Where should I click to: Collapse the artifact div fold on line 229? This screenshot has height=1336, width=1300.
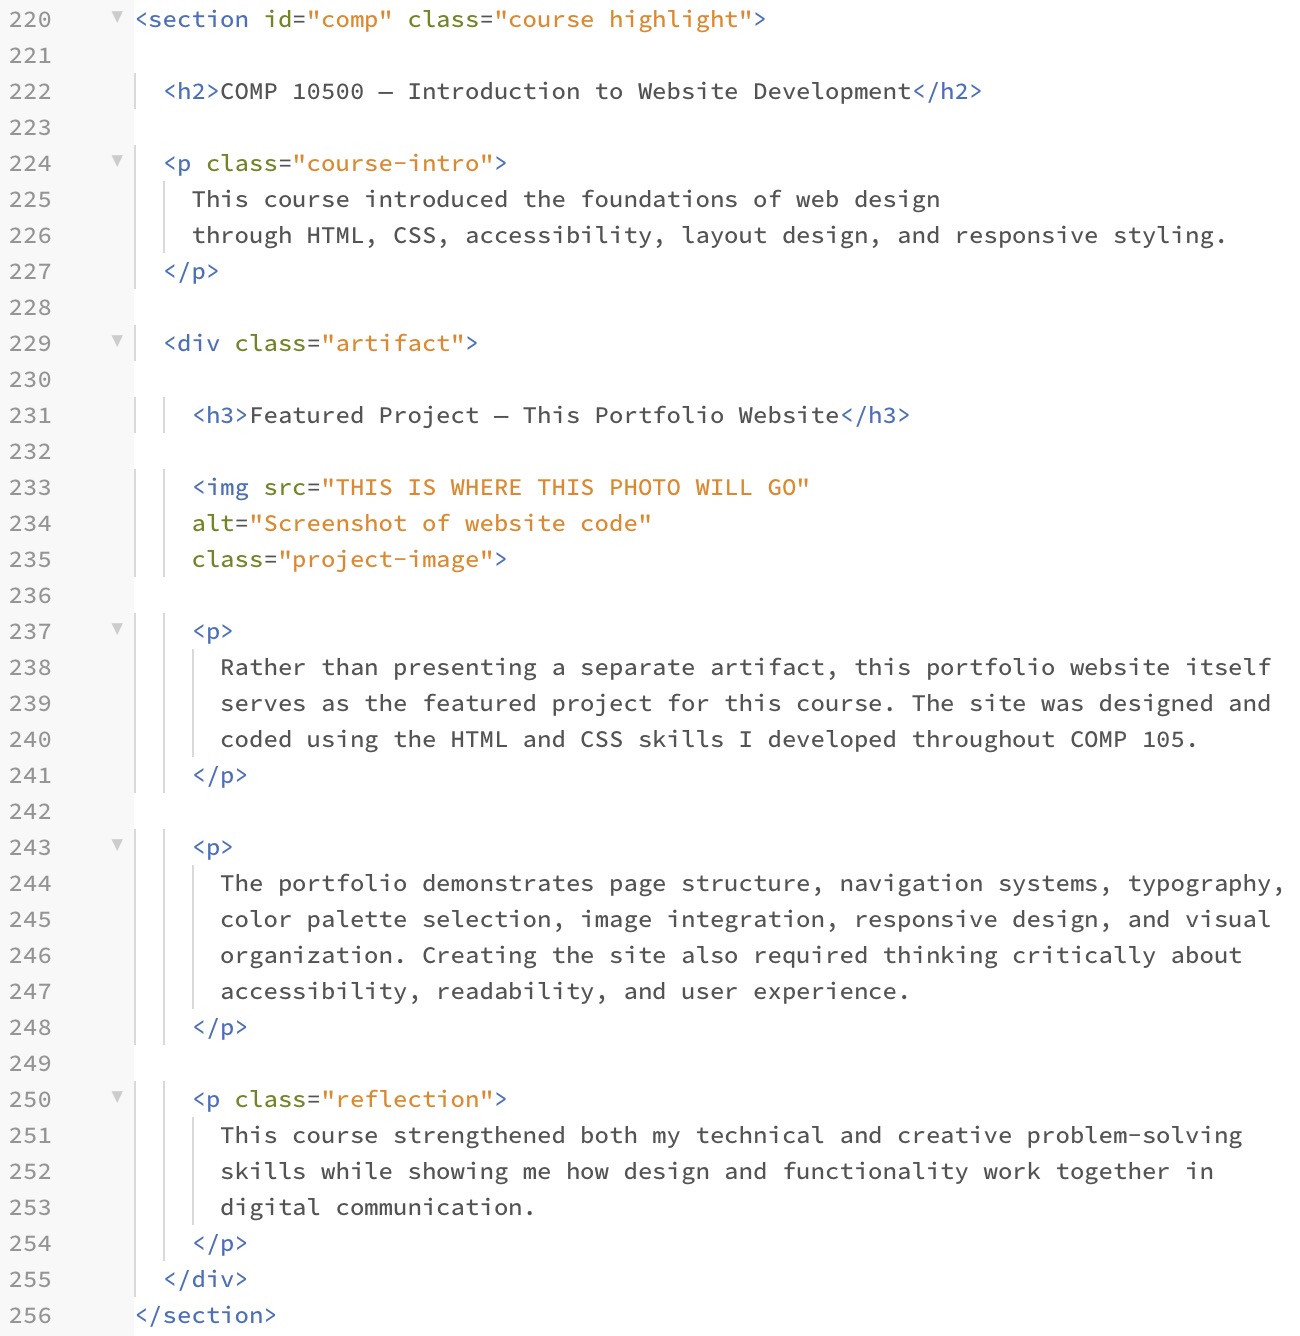tap(117, 340)
